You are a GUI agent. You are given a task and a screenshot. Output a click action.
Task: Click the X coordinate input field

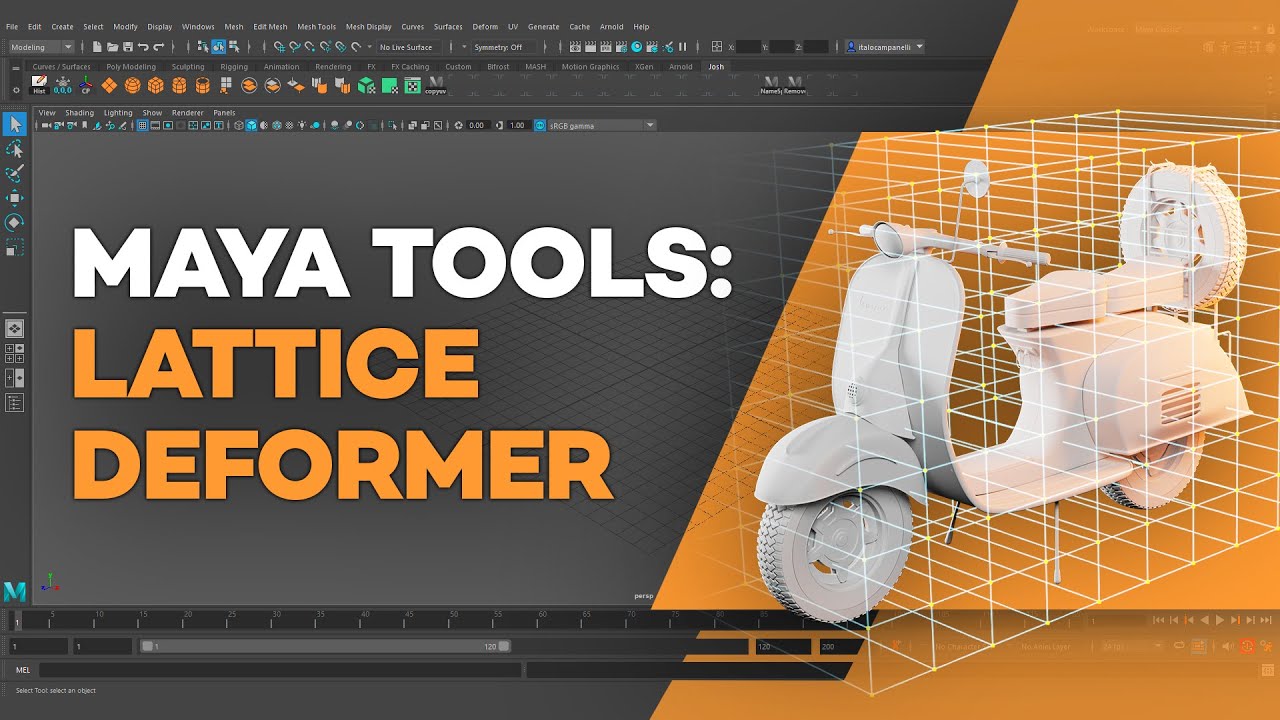[x=750, y=47]
